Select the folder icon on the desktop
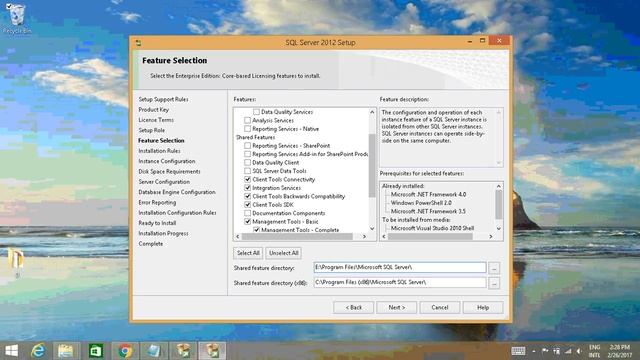The width and height of the screenshot is (640, 360). 16,259
